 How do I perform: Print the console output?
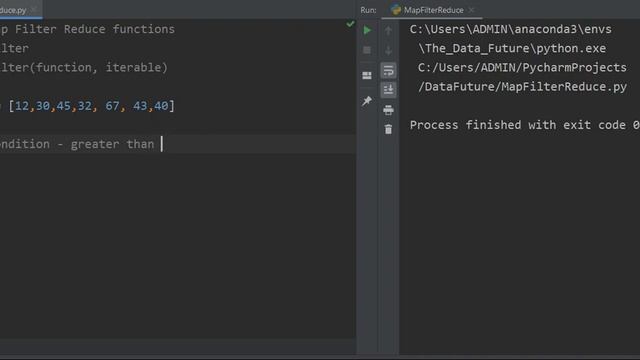[388, 110]
